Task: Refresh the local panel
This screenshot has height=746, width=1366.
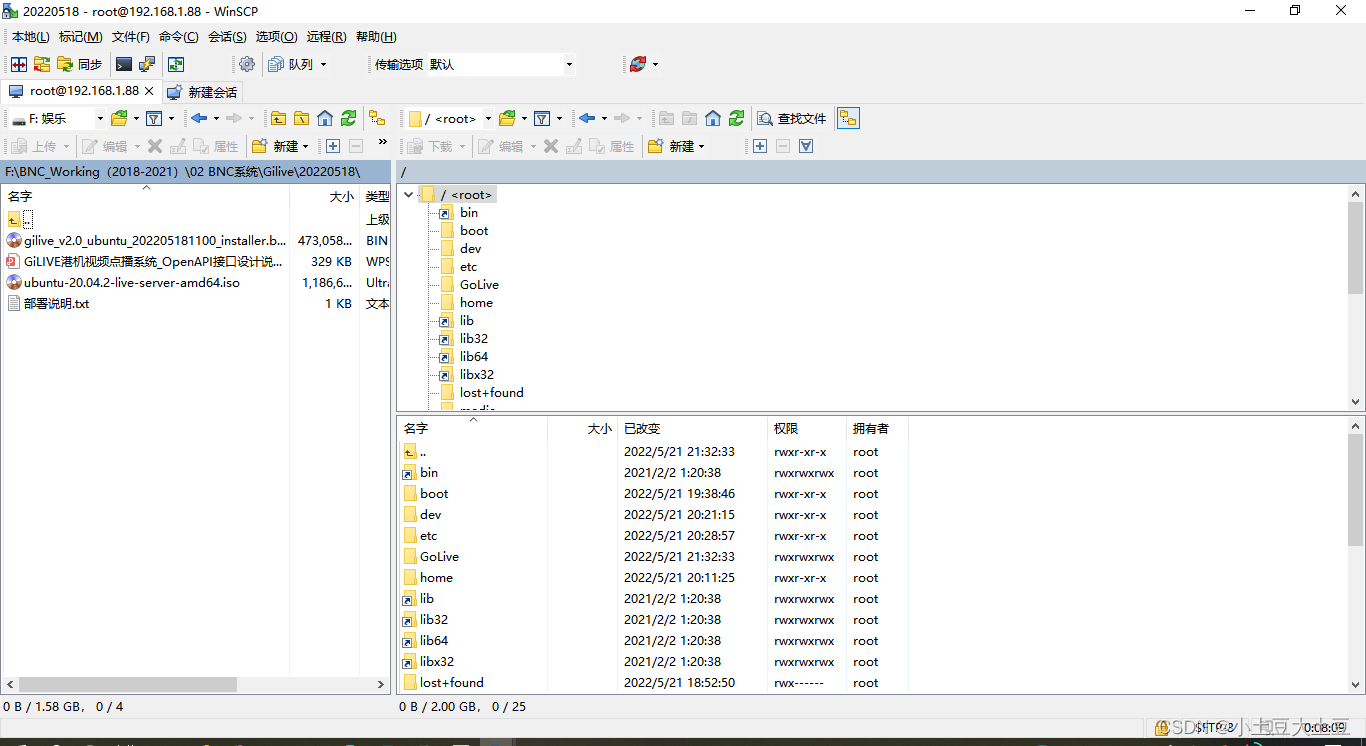Action: tap(348, 118)
